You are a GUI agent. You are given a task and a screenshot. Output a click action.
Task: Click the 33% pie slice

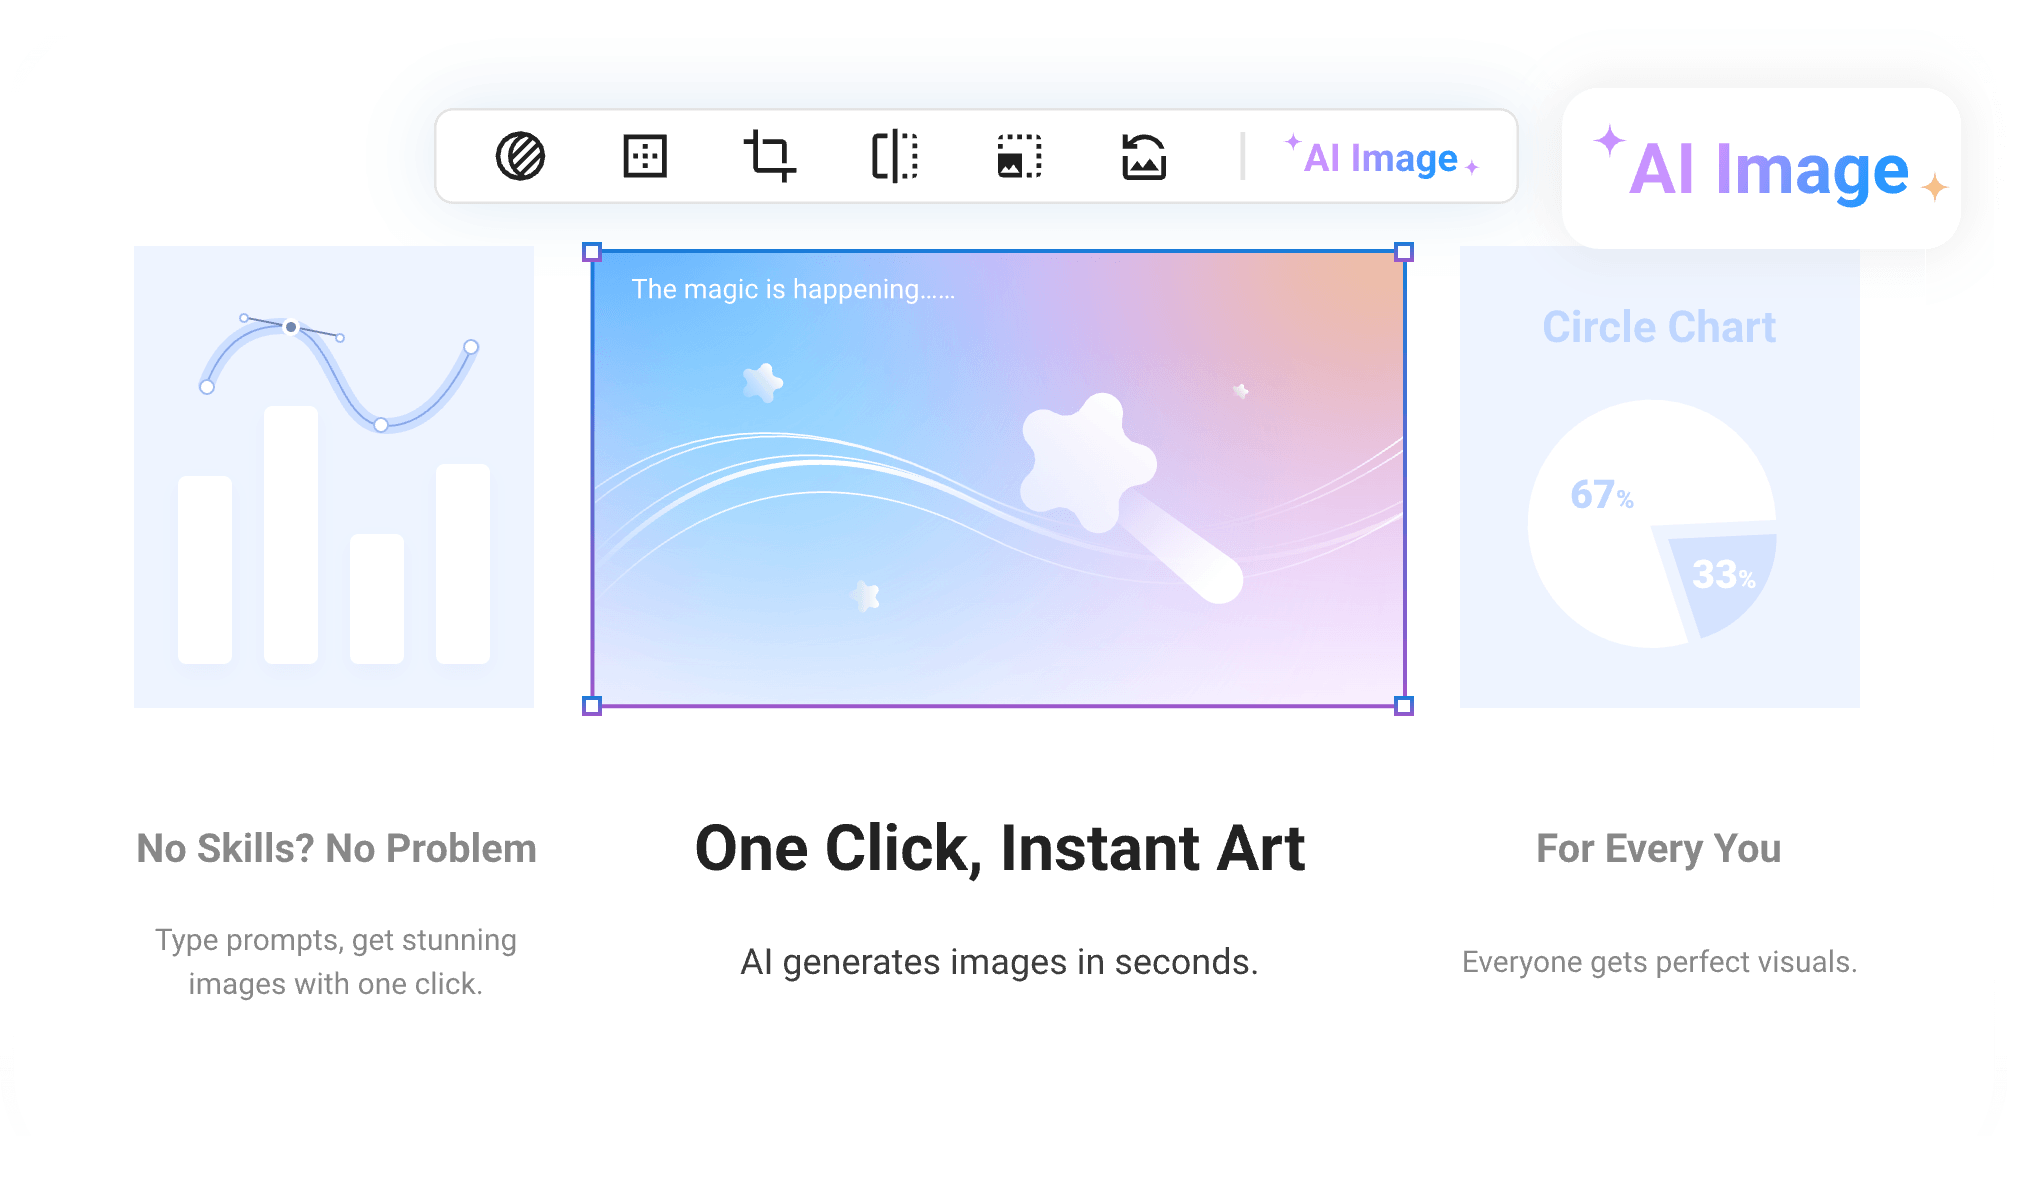(1722, 577)
